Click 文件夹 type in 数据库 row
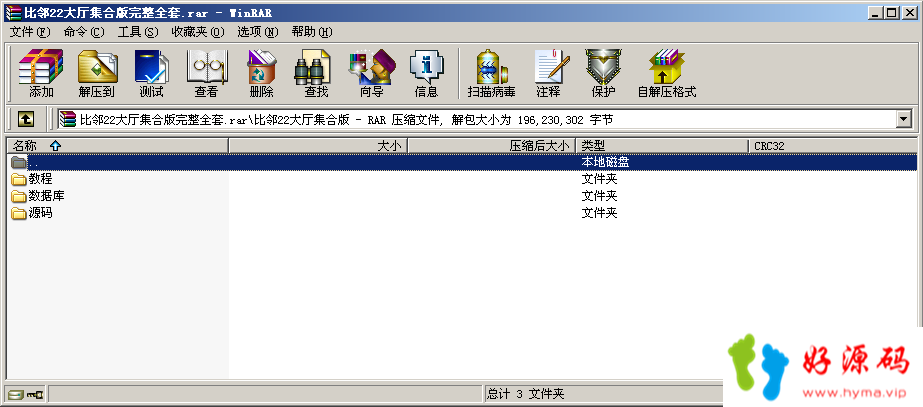The height and width of the screenshot is (407, 923). [600, 196]
